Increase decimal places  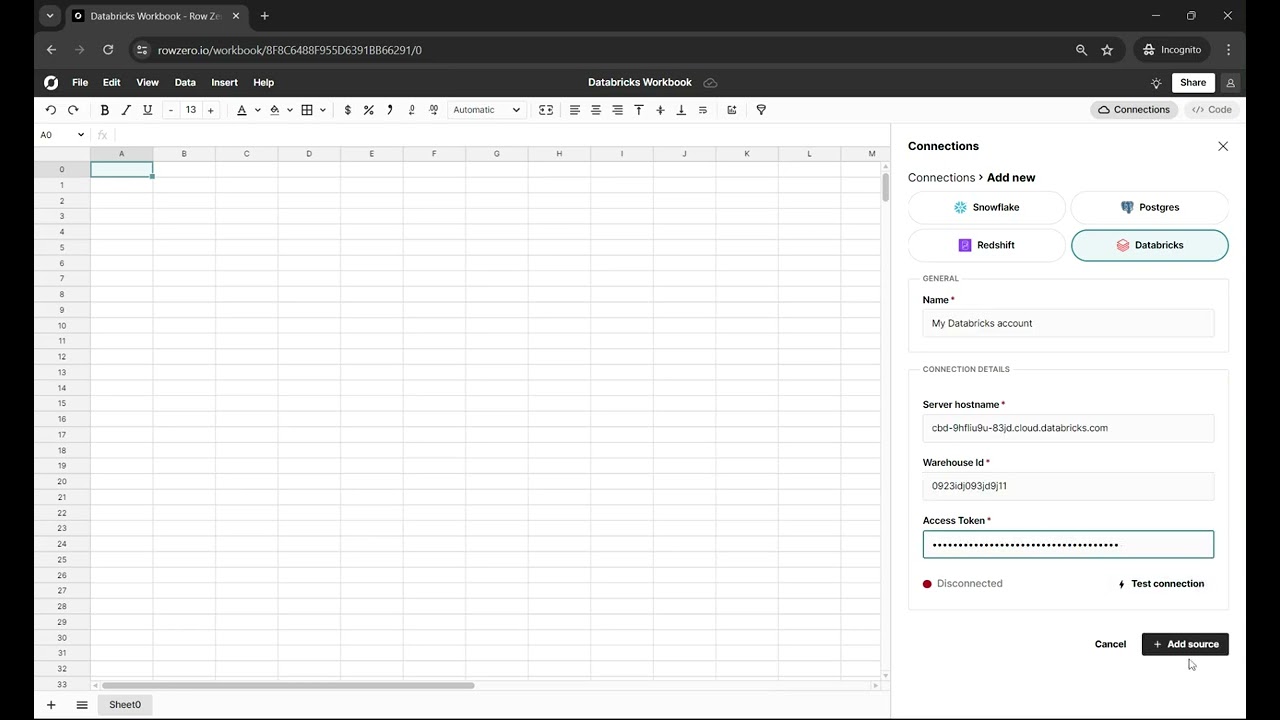(433, 110)
